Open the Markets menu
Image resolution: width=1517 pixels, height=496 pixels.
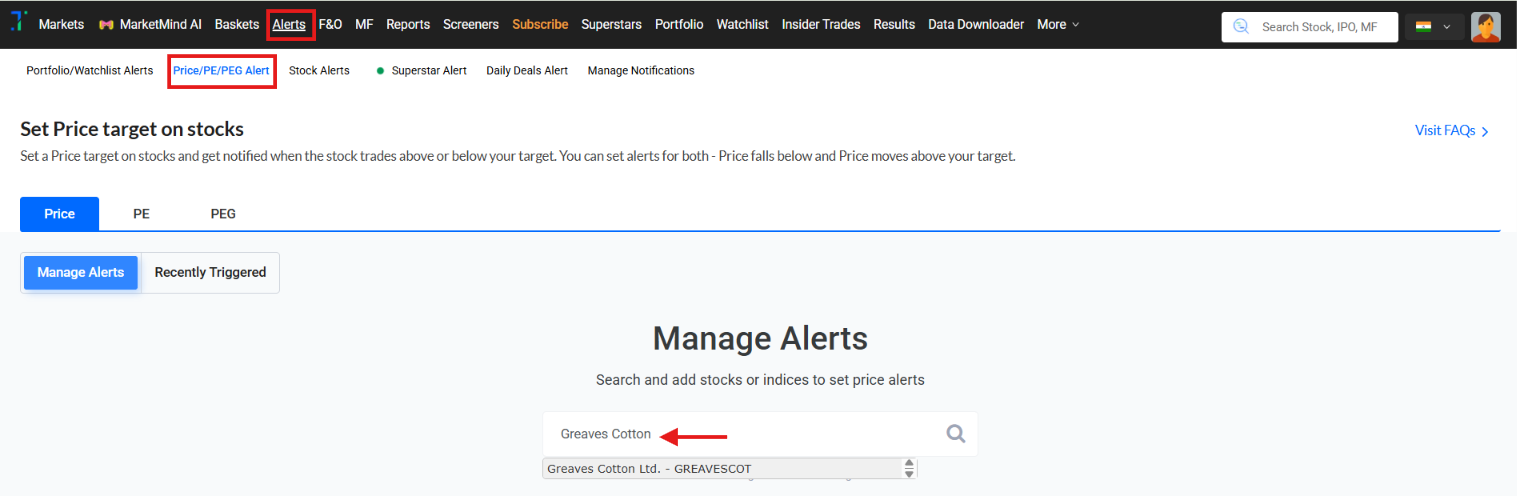point(61,25)
